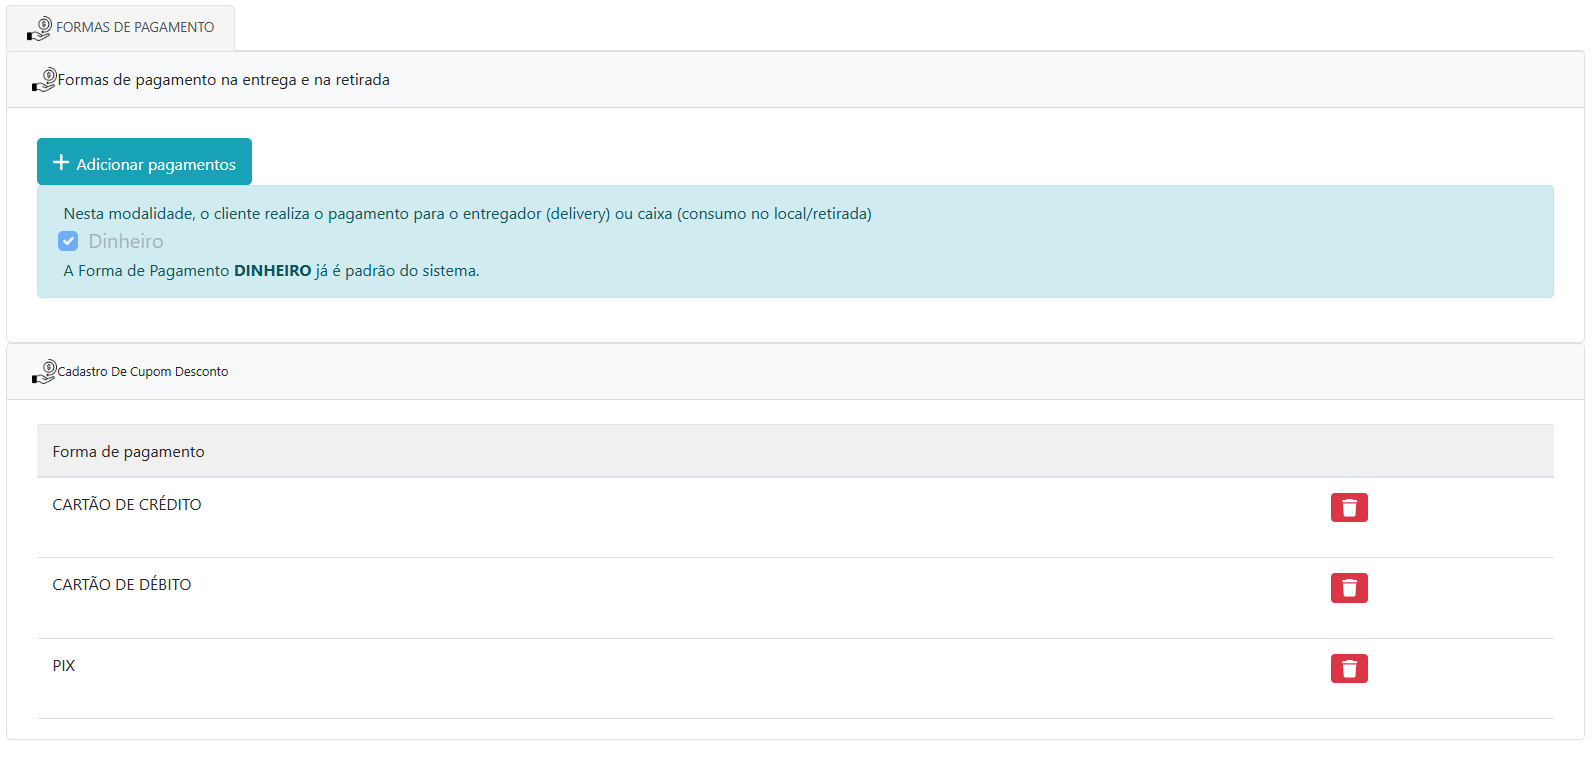Click the icon beside Formas de pagamento na entrega
Viewport: 1592px width, 759px height.
point(44,80)
